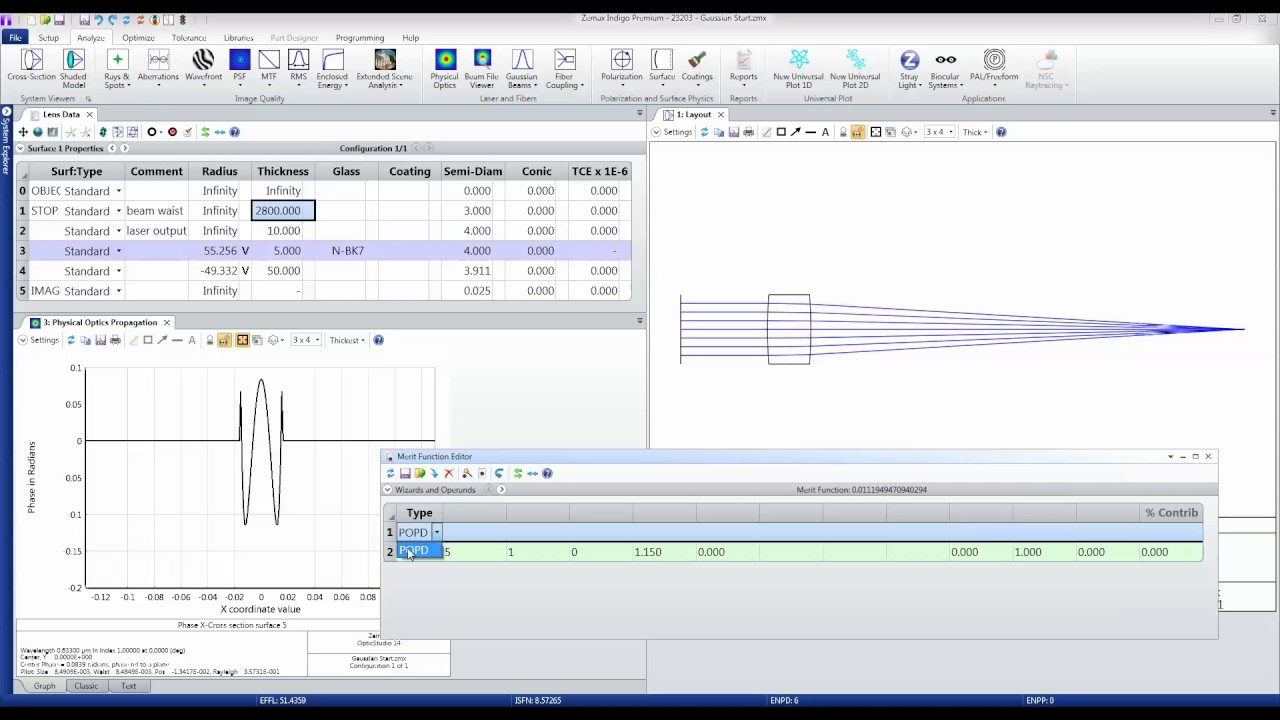Open the Wavefront analysis menu
Viewport: 1280px width, 720px height.
203,69
